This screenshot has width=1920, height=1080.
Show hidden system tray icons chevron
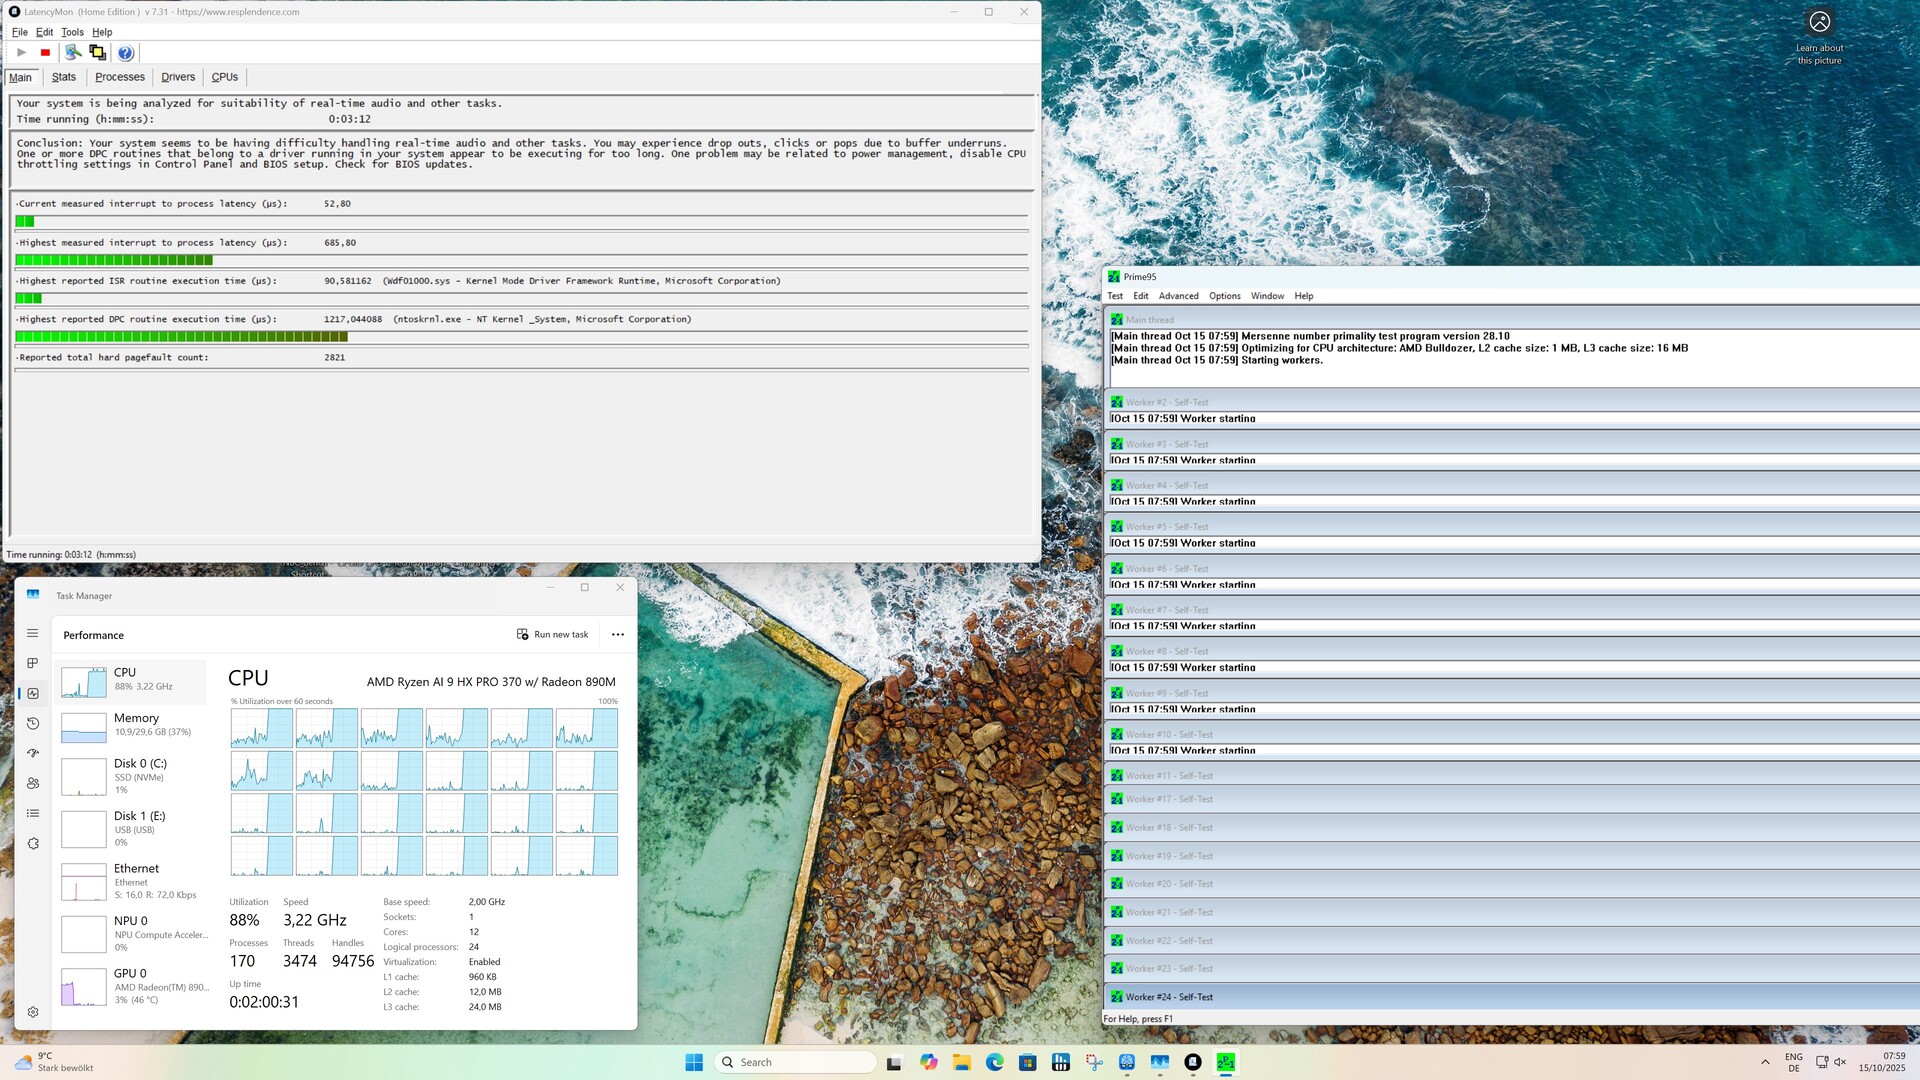[x=1765, y=1062]
